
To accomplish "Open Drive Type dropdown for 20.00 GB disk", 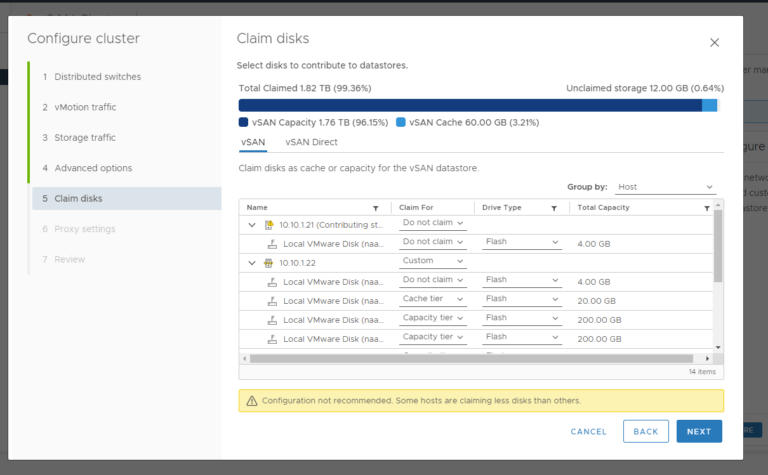I will 522,299.
